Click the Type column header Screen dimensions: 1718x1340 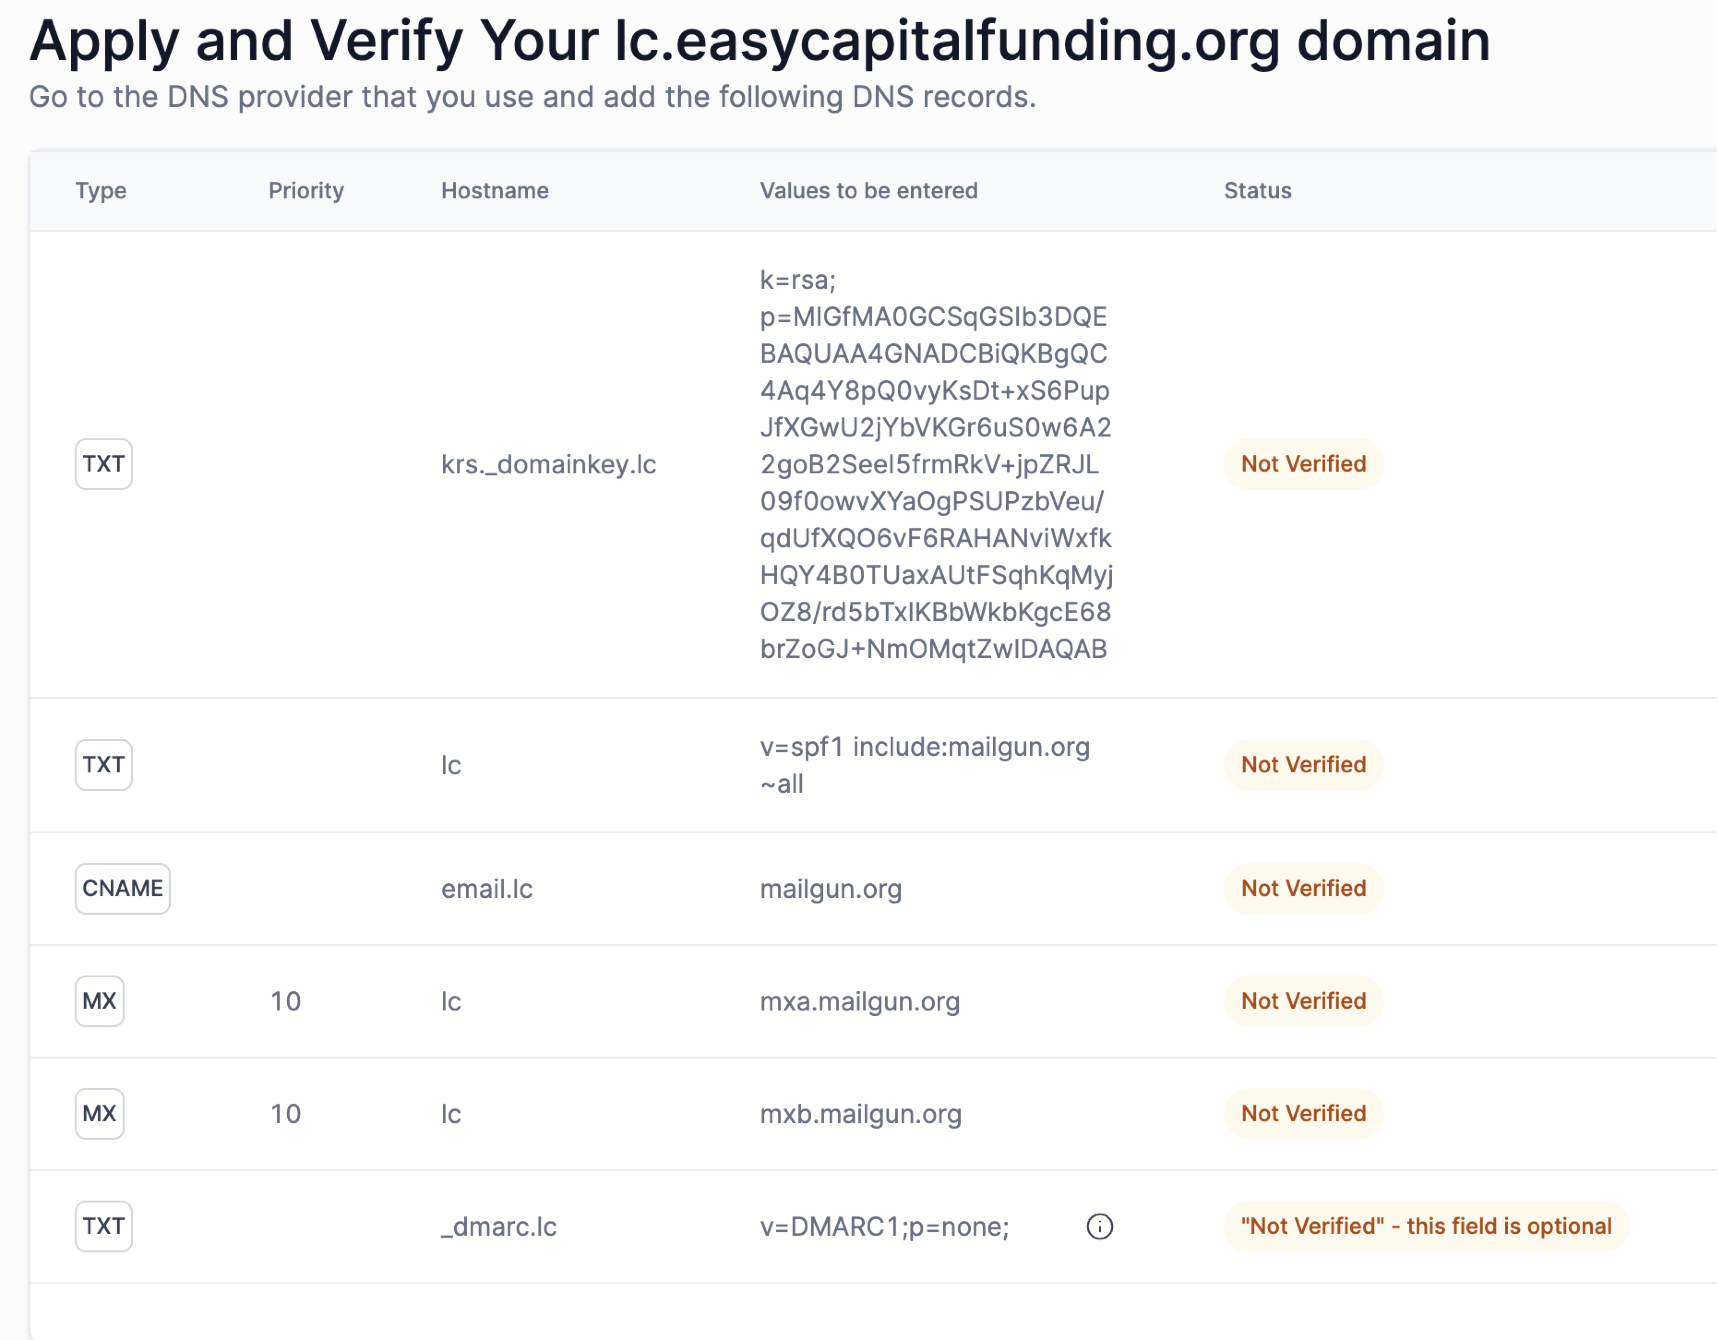tap(101, 191)
